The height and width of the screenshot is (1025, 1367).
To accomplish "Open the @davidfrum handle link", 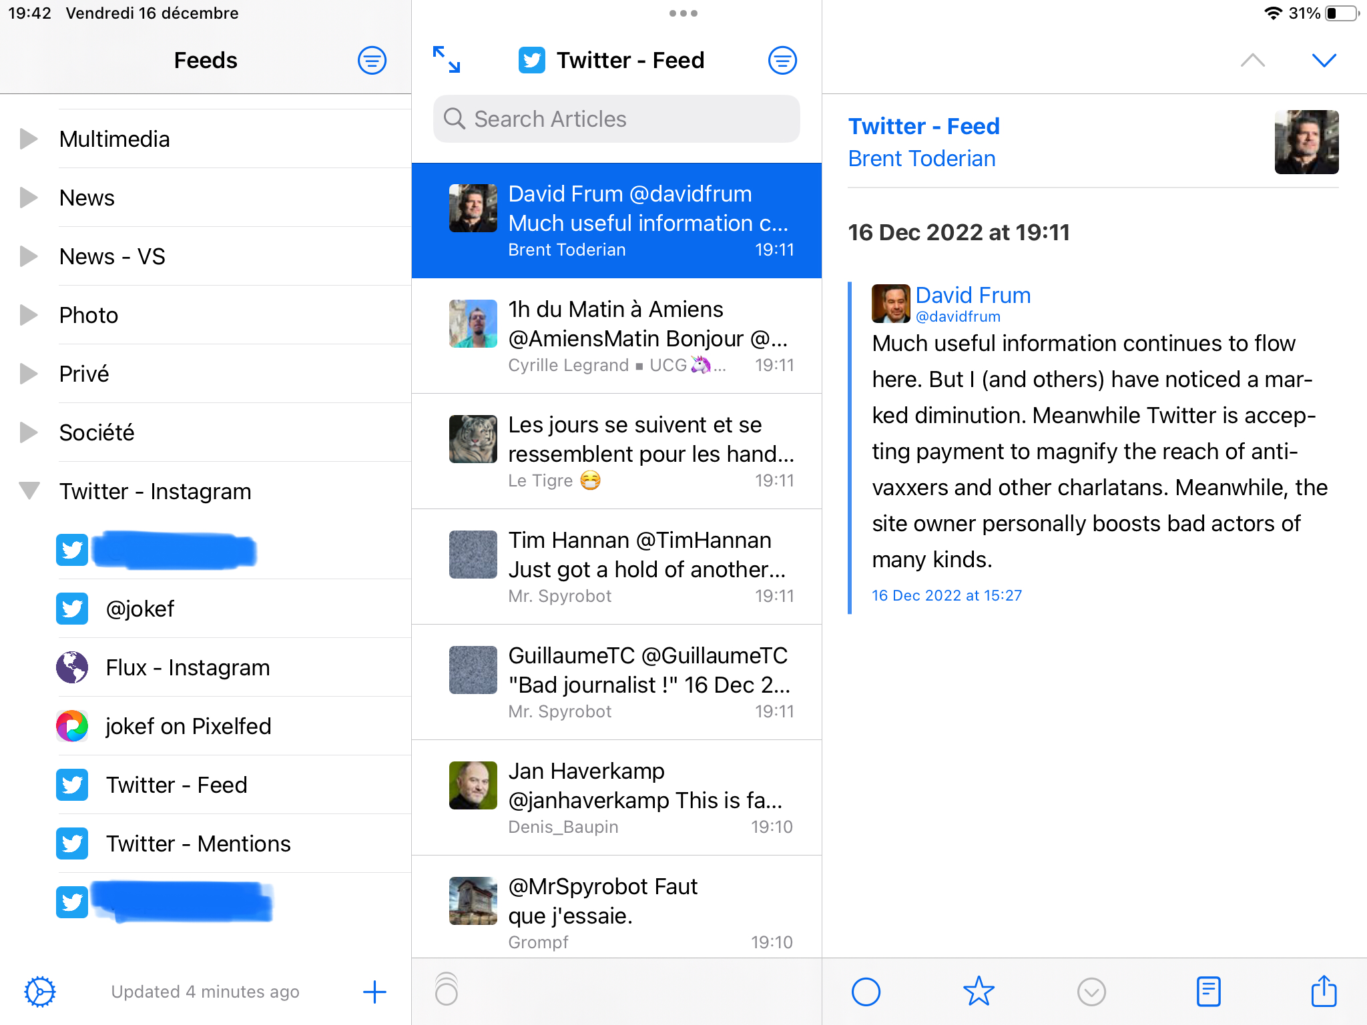I will 958,316.
